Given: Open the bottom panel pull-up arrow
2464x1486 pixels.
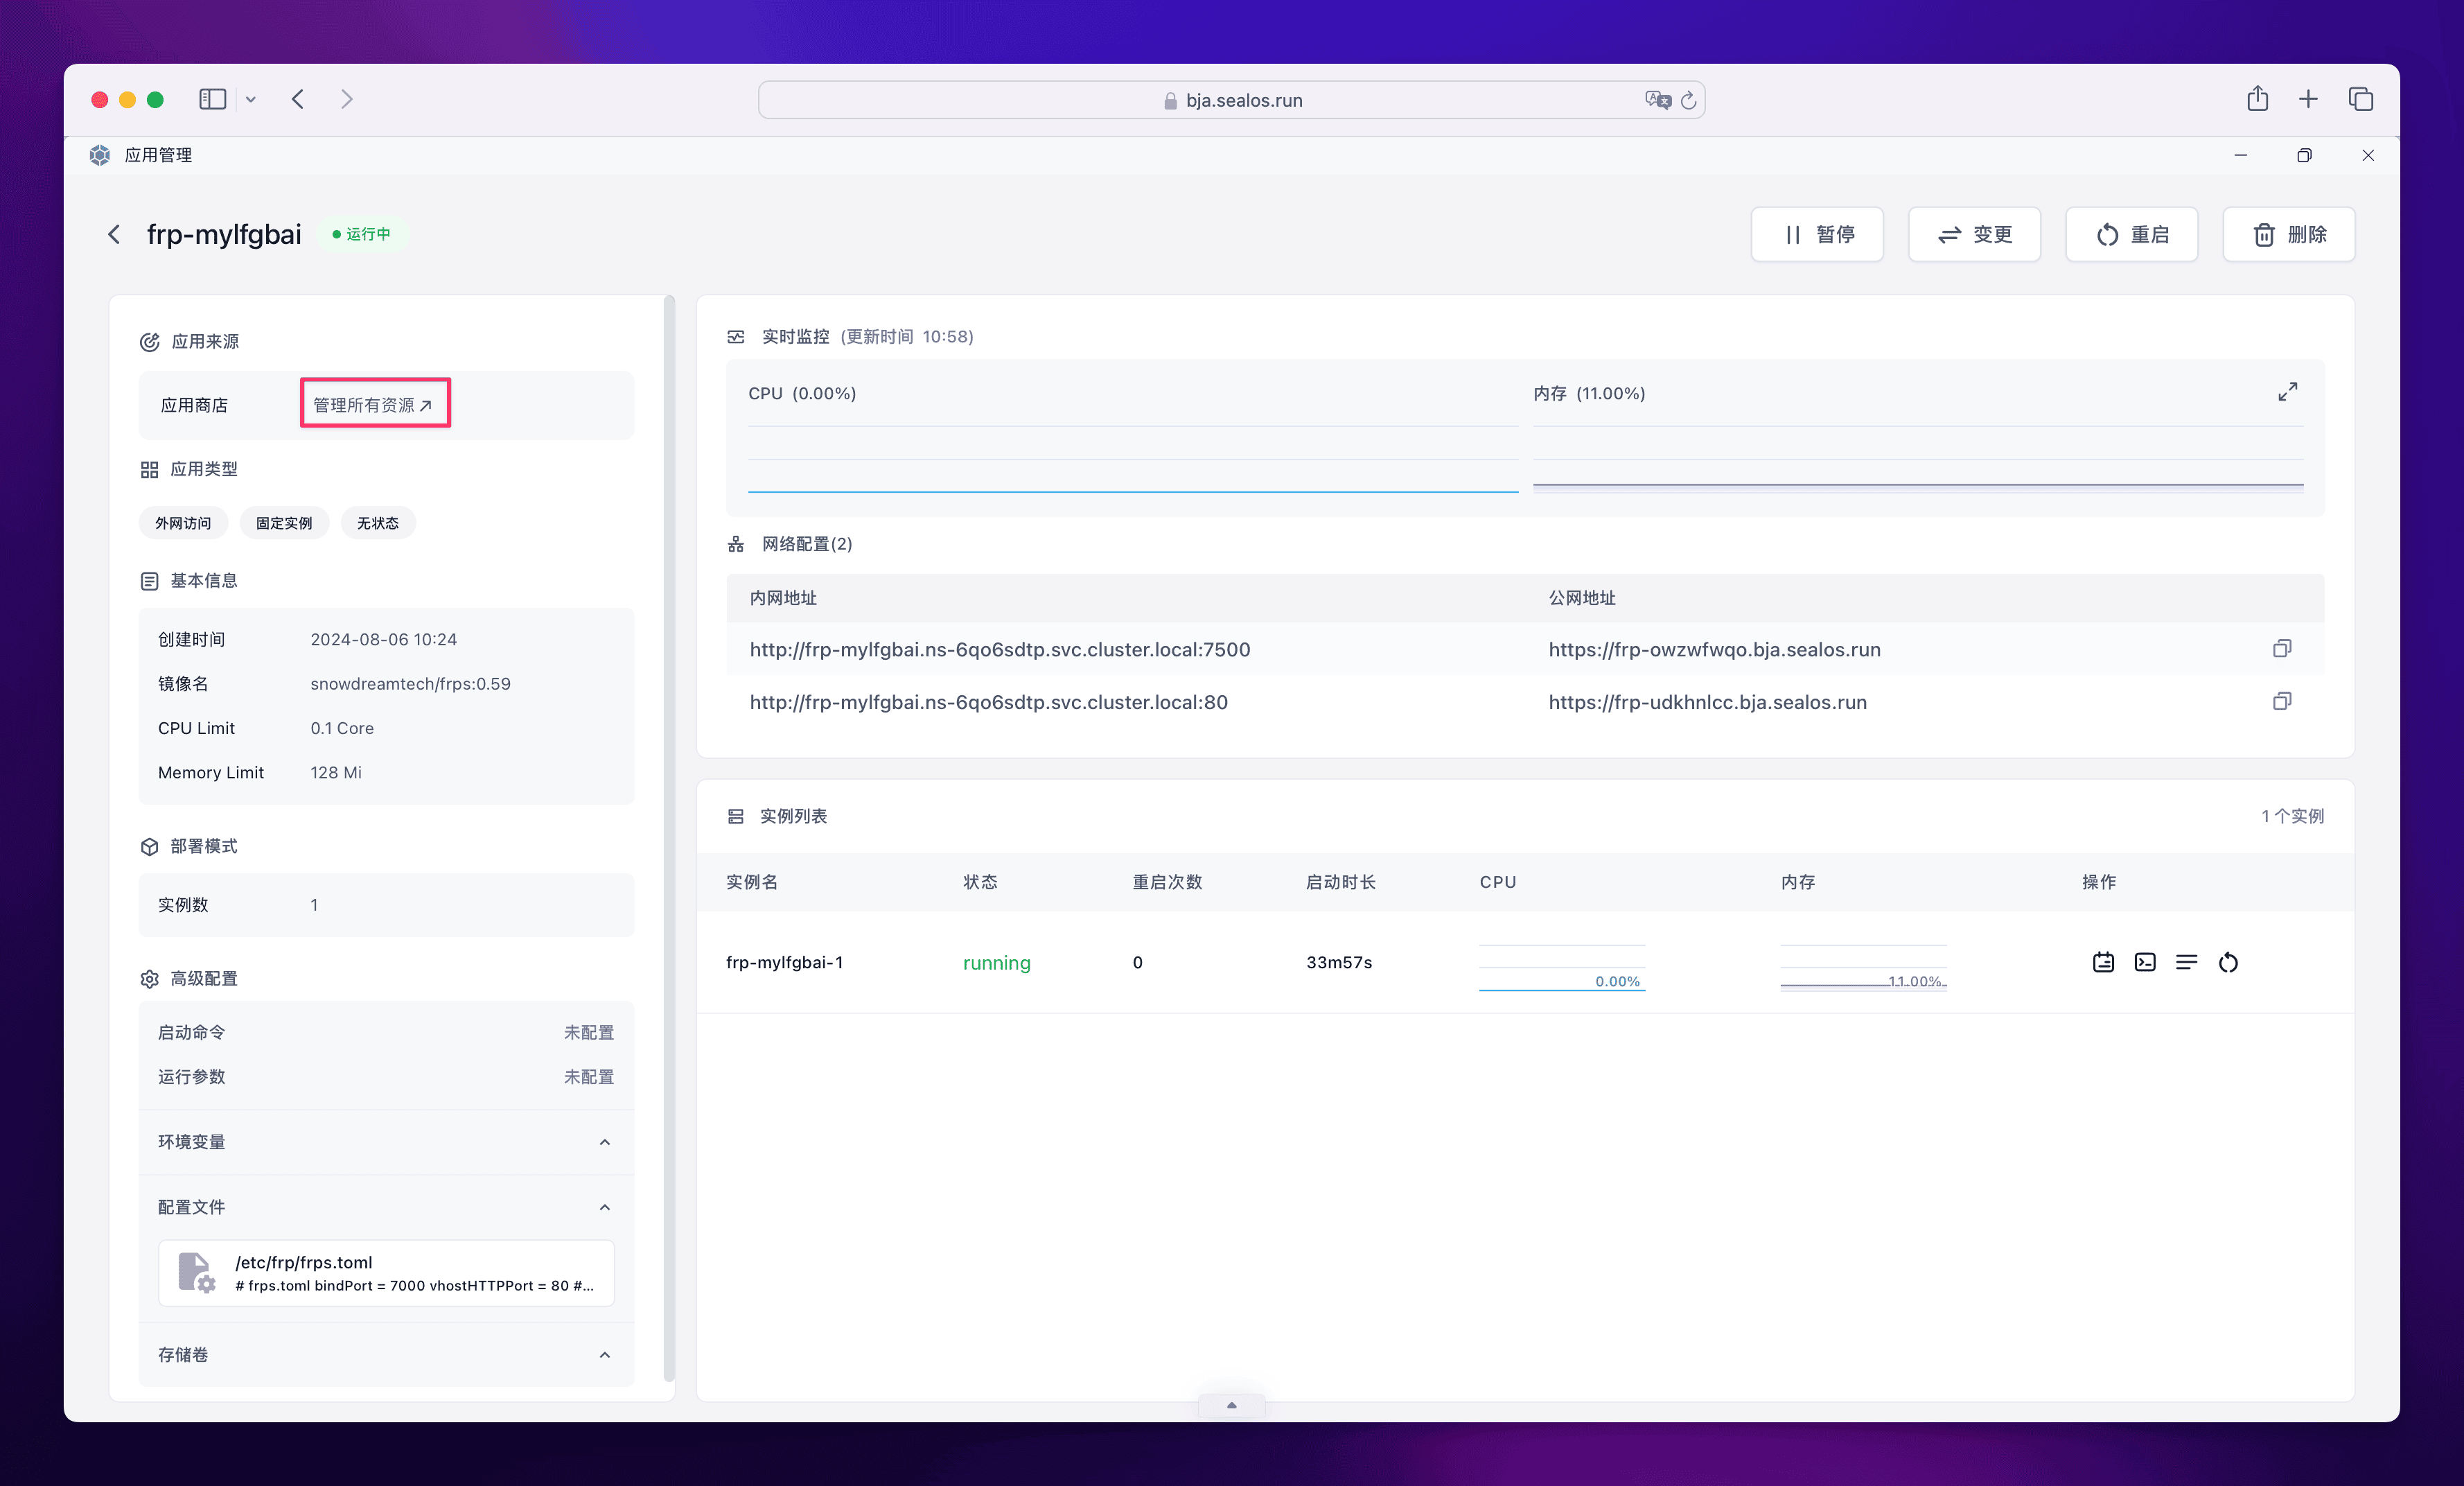Looking at the screenshot, I should (1231, 1405).
